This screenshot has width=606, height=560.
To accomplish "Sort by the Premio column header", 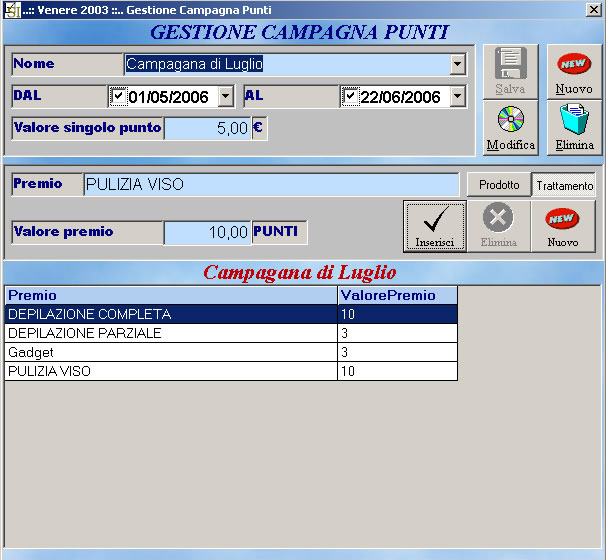I will click(171, 295).
